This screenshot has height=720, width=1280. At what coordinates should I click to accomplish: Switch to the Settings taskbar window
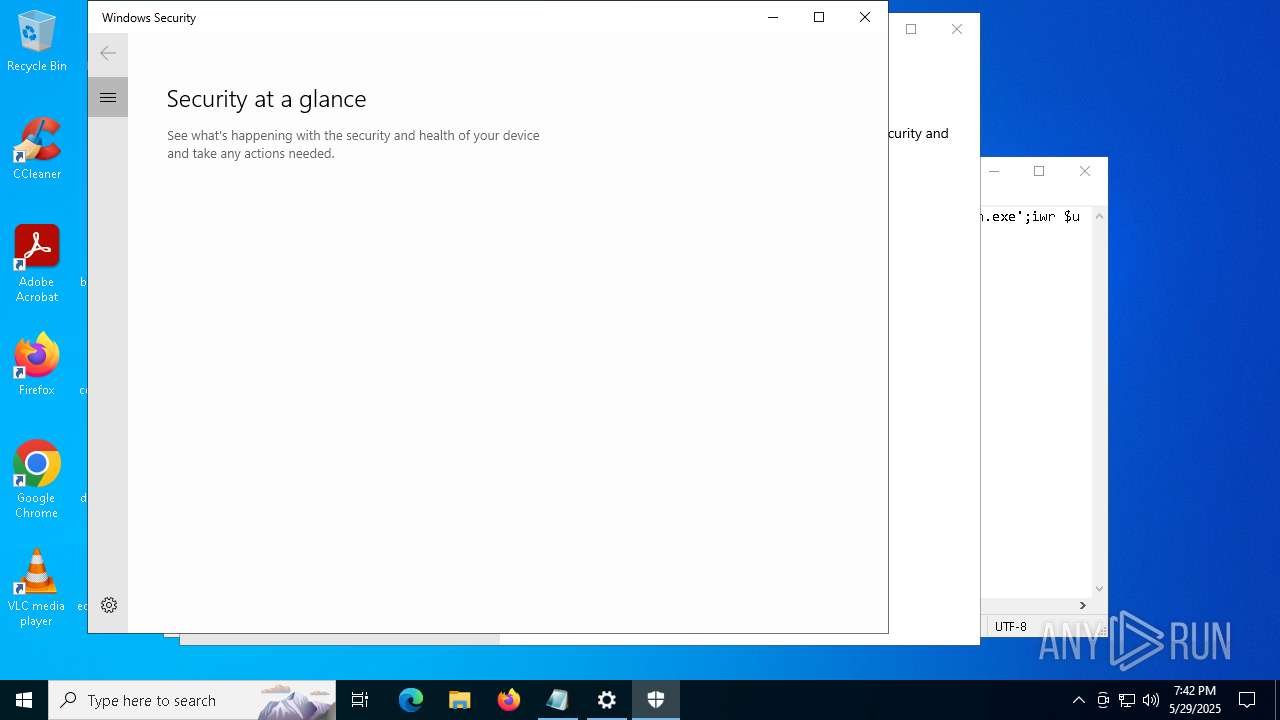click(x=607, y=700)
